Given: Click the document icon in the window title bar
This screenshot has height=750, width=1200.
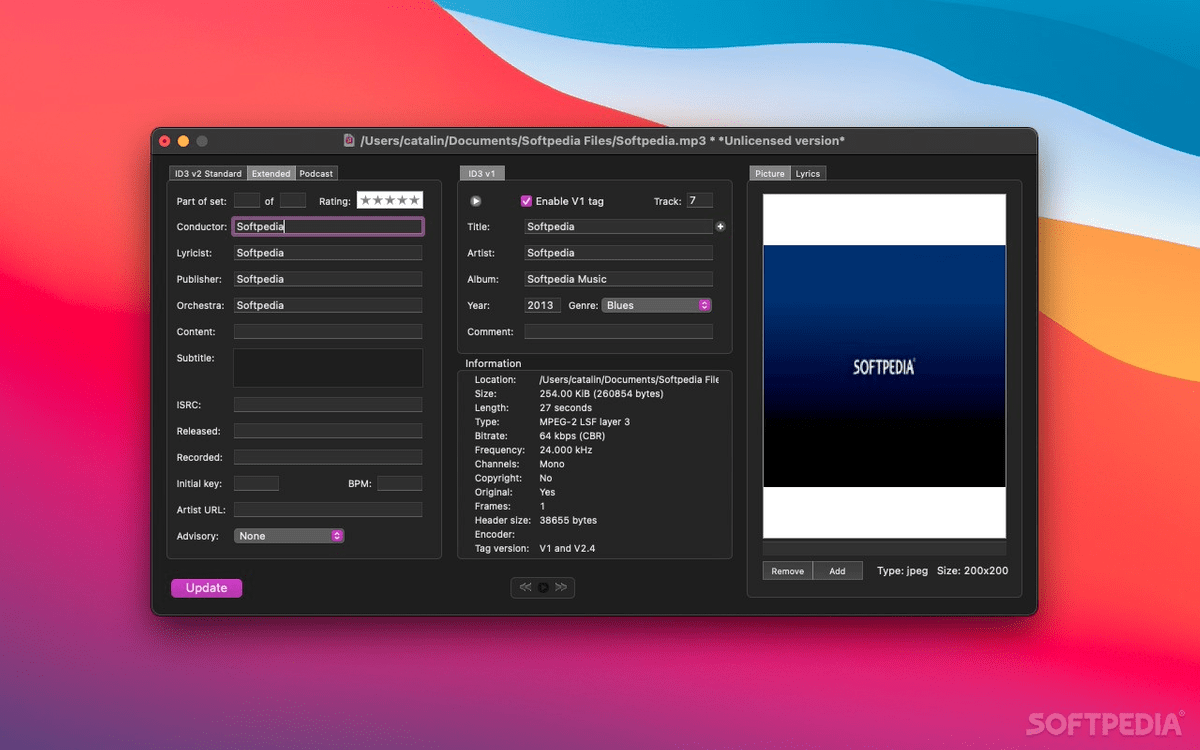Looking at the screenshot, I should coord(347,141).
